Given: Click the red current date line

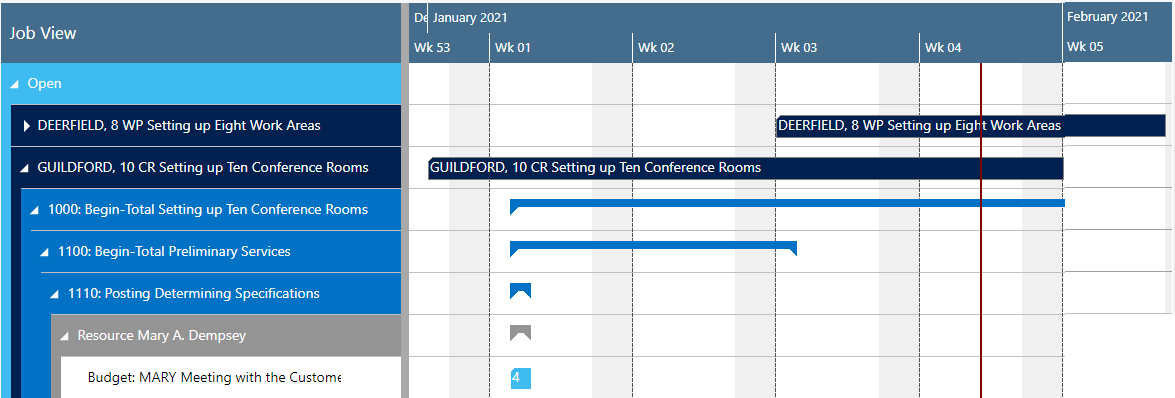Looking at the screenshot, I should point(981,225).
